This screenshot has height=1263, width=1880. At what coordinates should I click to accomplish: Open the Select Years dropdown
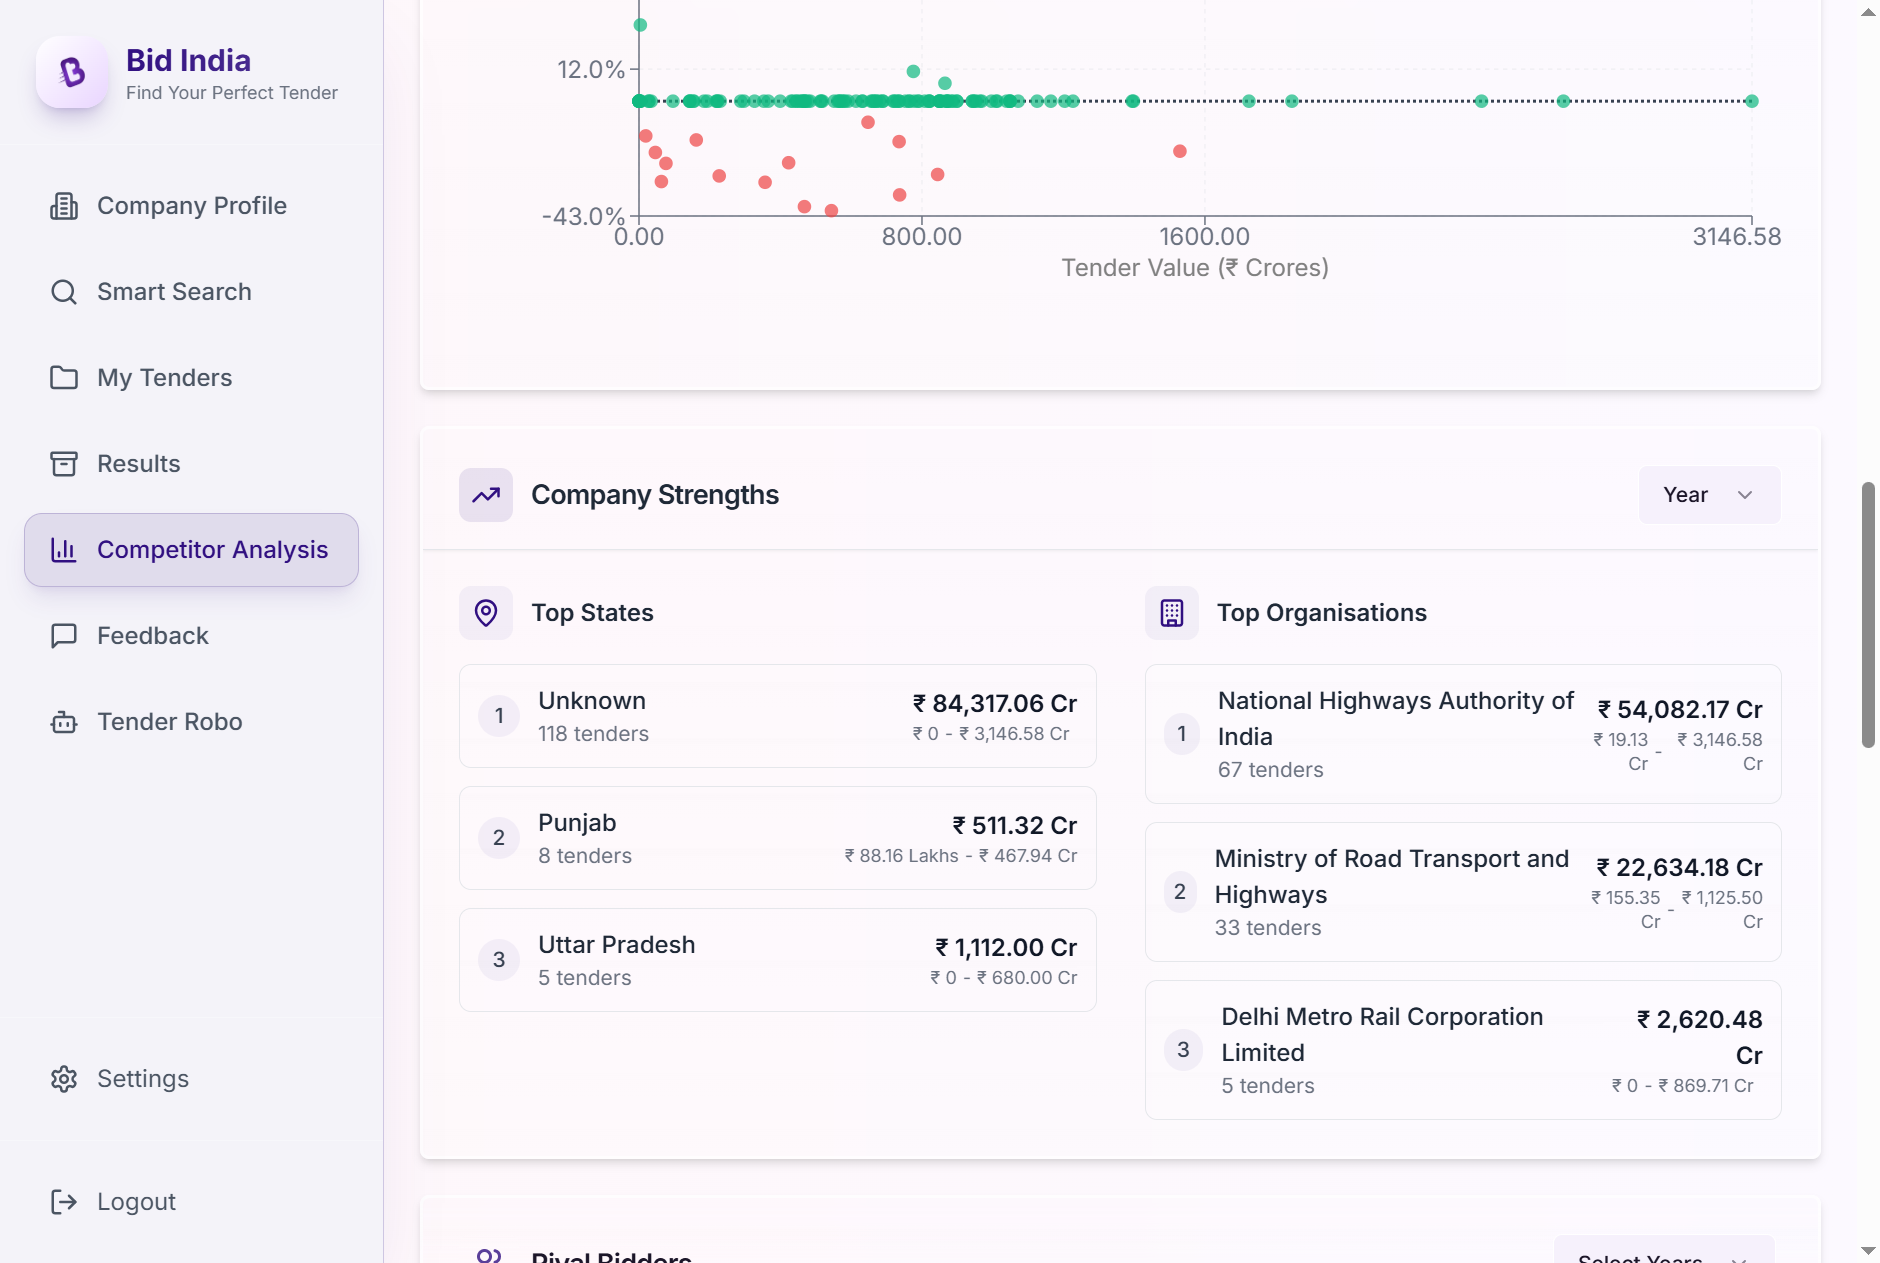click(1662, 1252)
